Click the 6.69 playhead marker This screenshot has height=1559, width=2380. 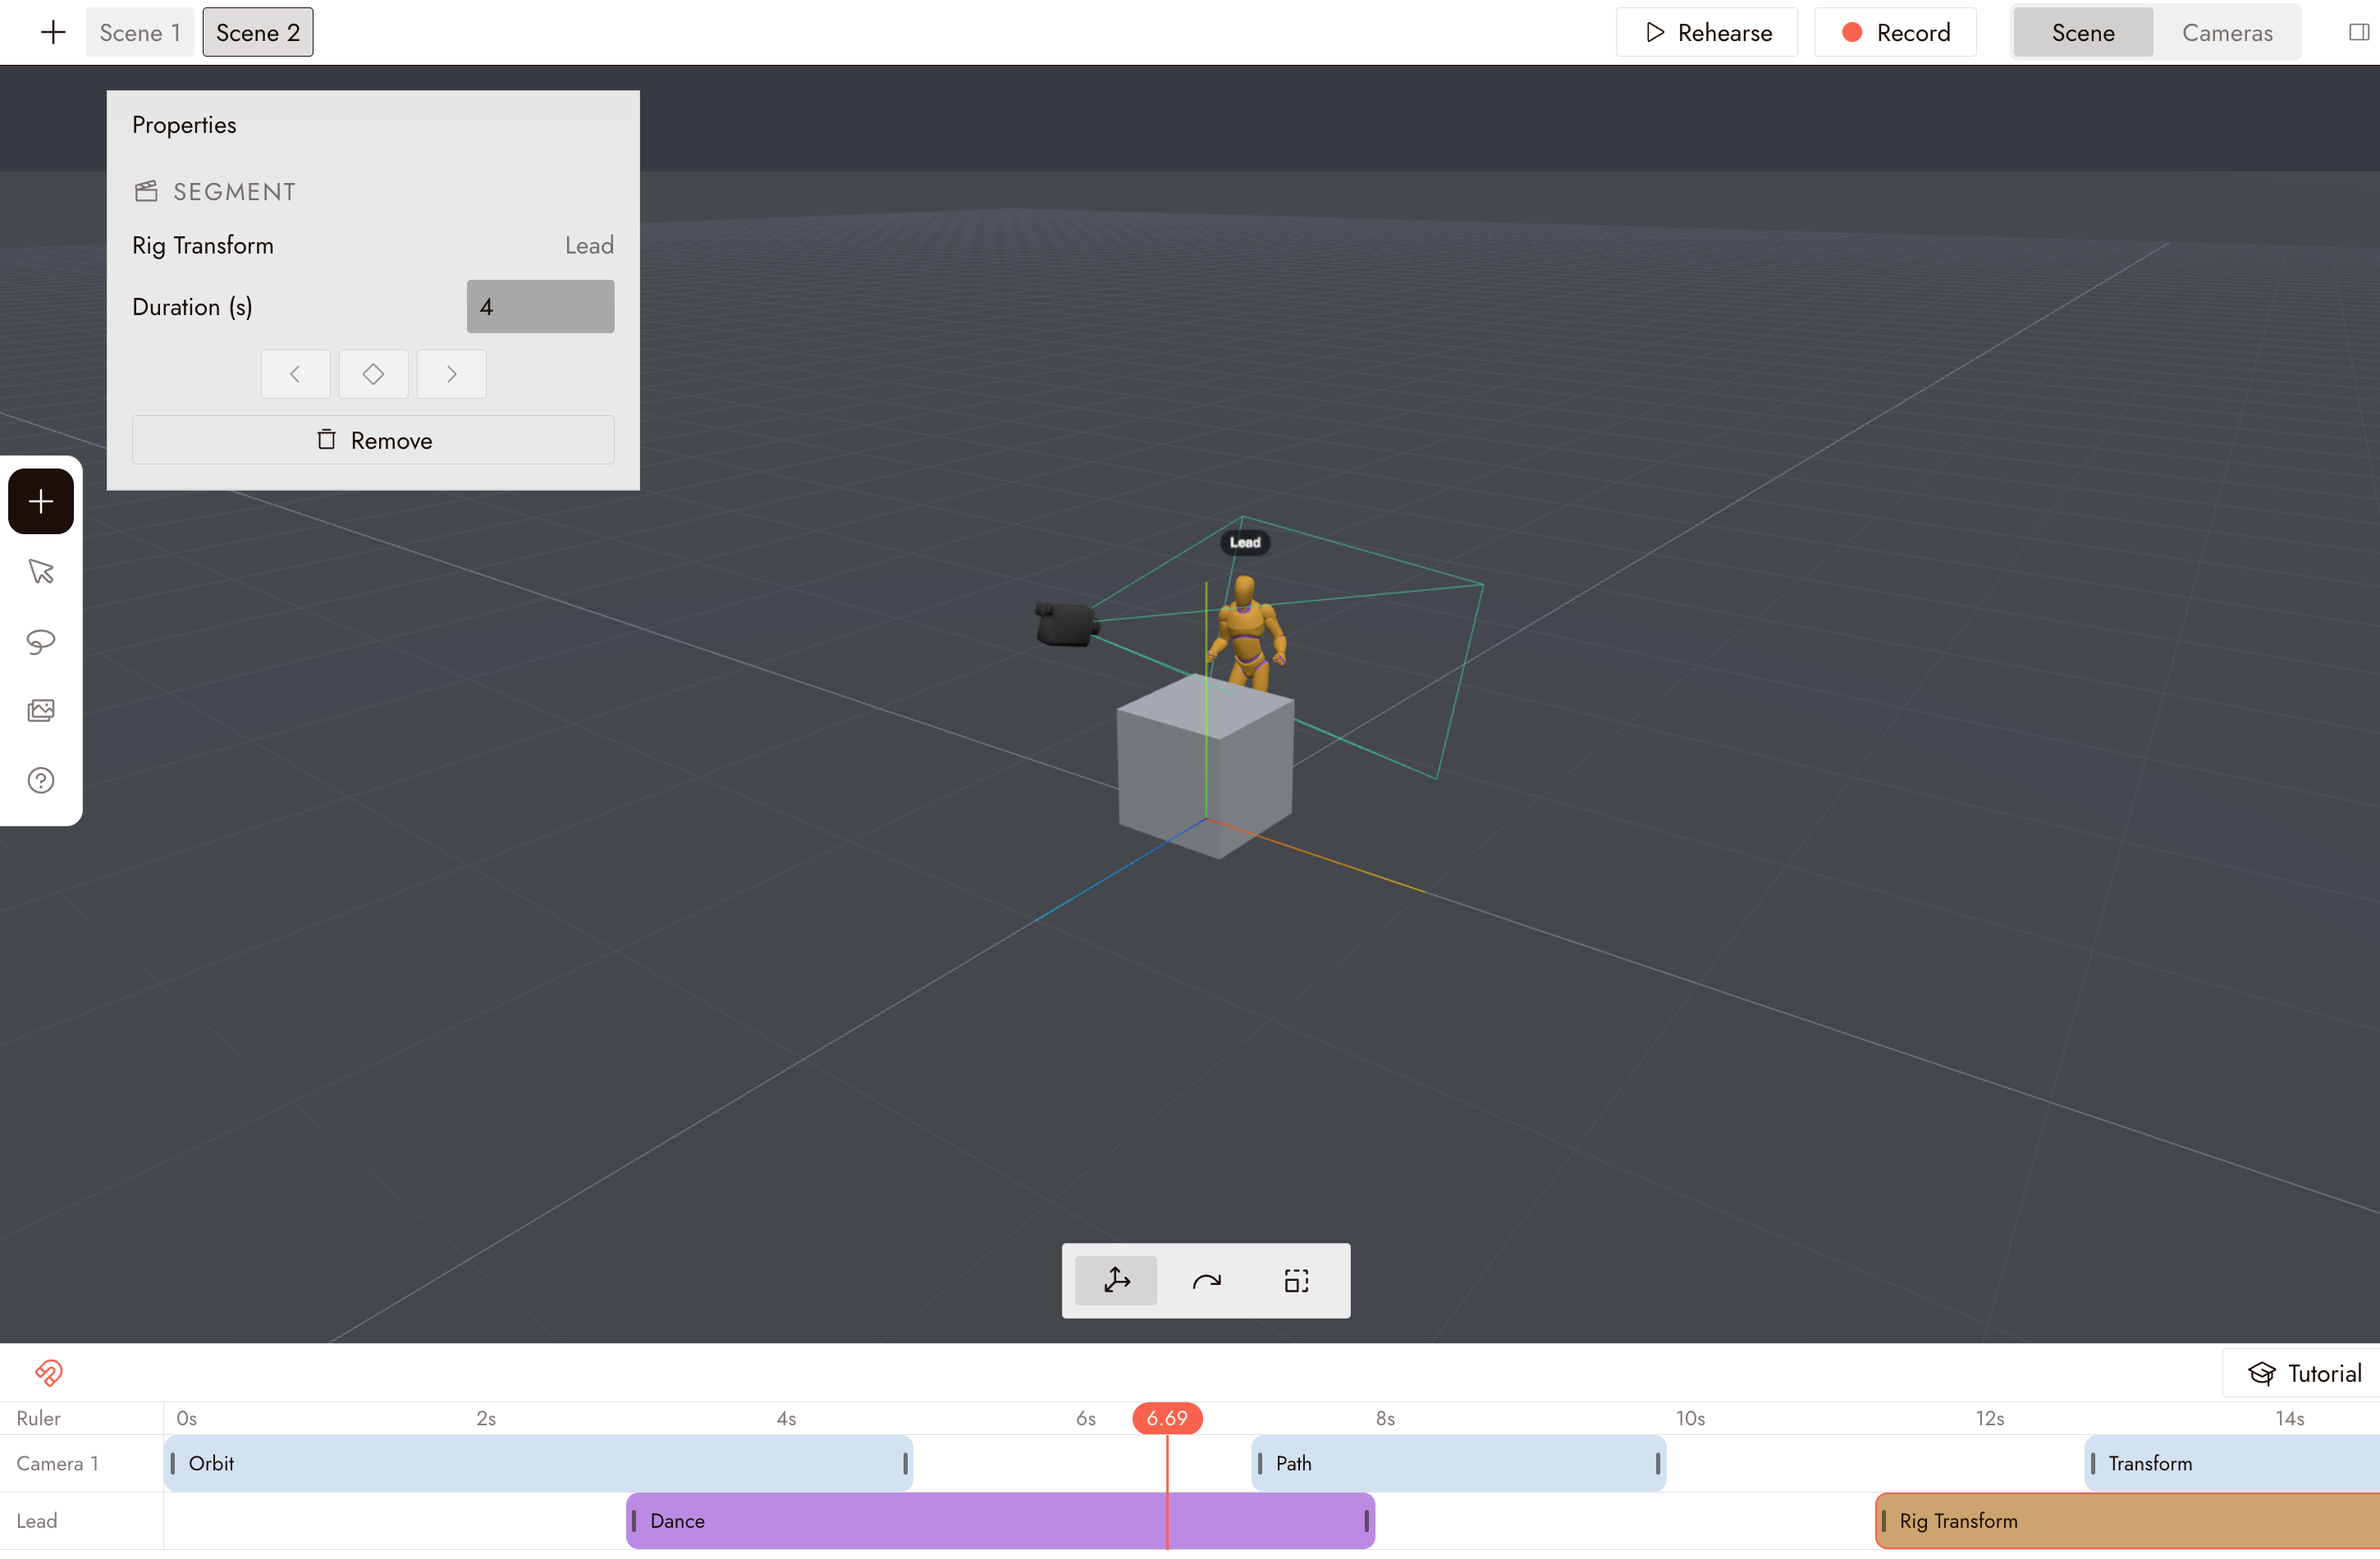click(x=1167, y=1418)
